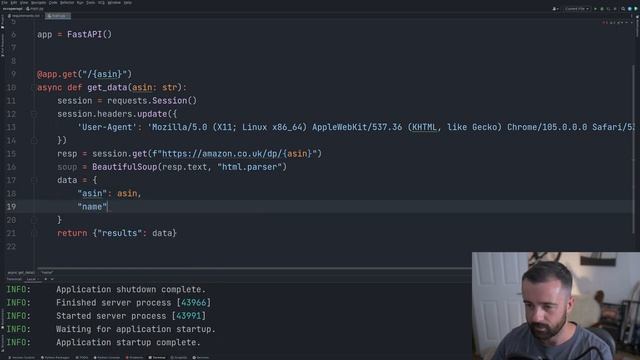Open the Problems tool window
This screenshot has height=360, width=640.
134,358
